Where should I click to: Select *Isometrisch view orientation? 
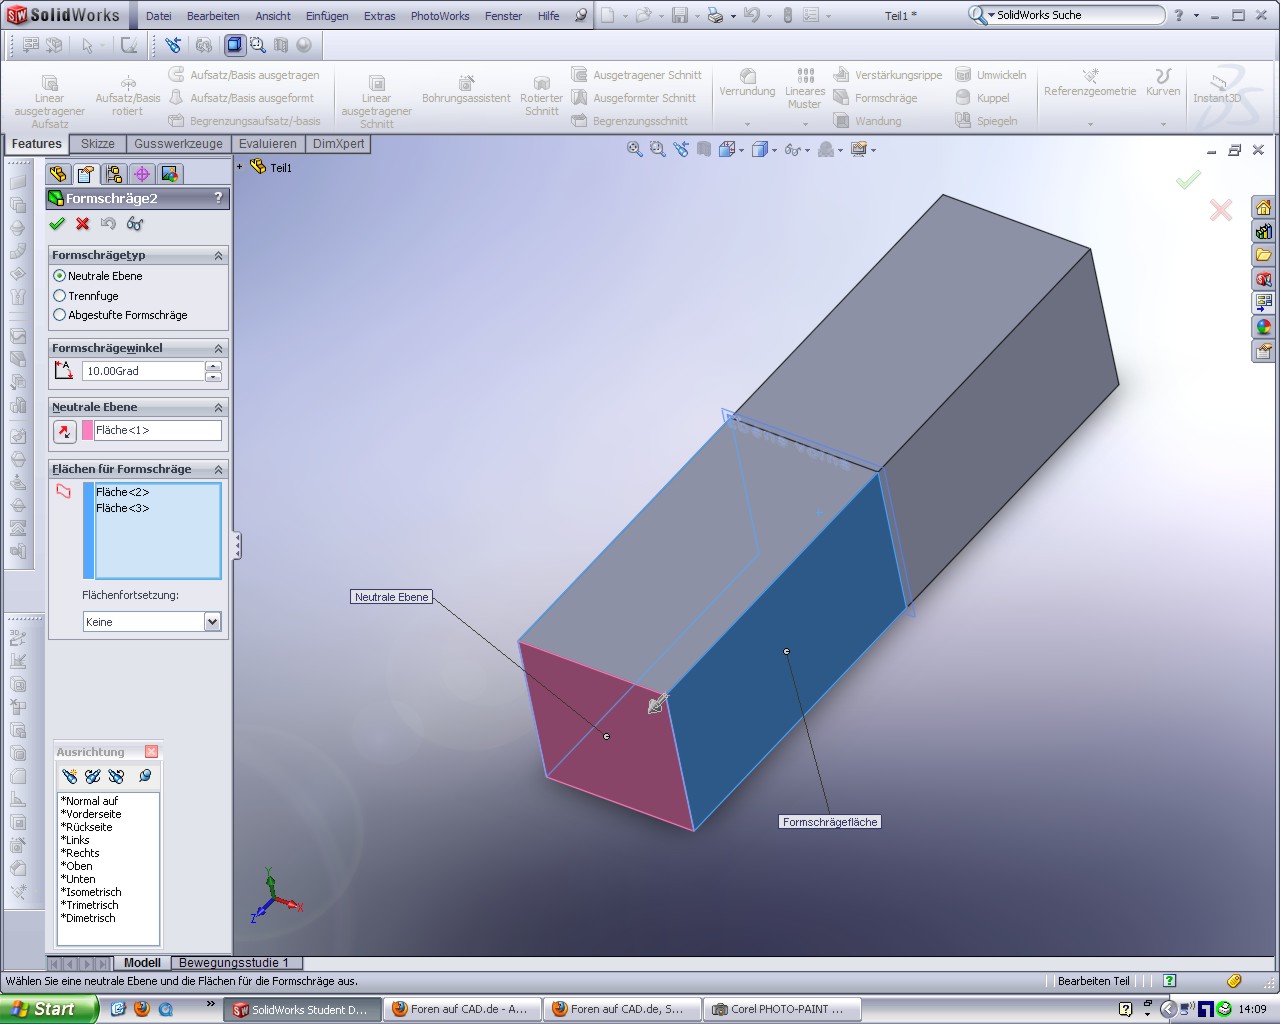(91, 892)
